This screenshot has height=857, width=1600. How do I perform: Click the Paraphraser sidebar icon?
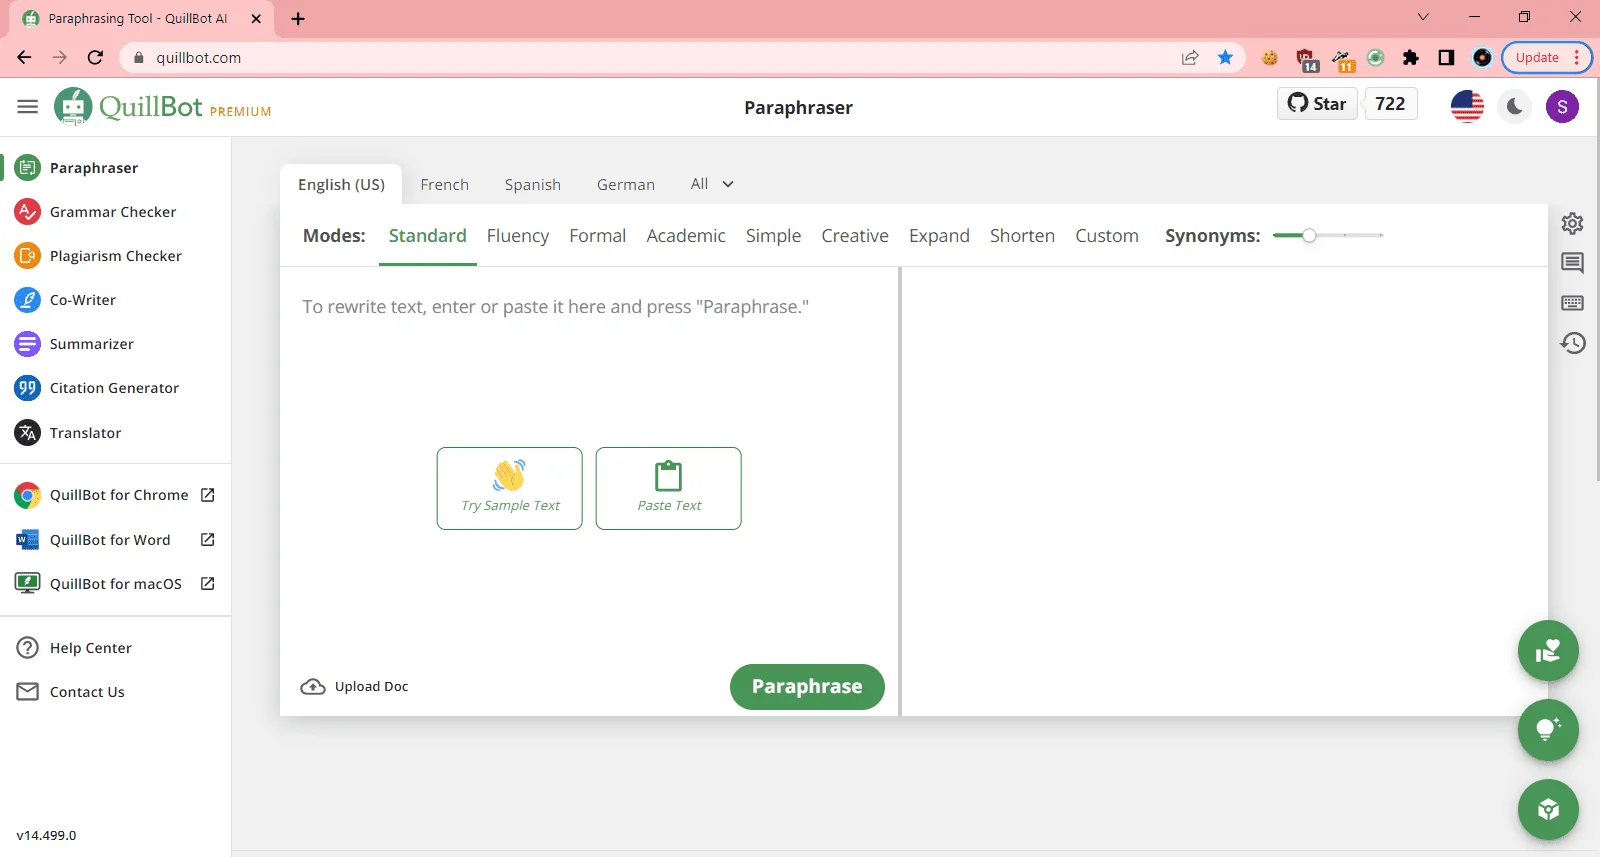(x=27, y=168)
